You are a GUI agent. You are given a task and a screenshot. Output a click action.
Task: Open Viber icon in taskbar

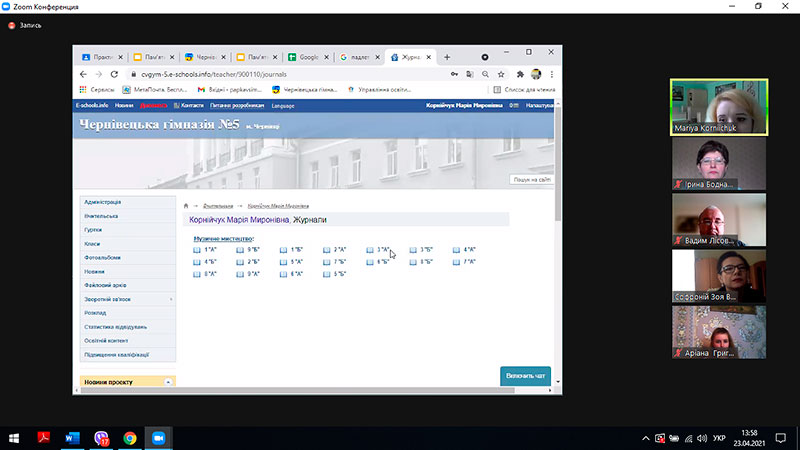pyautogui.click(x=102, y=438)
